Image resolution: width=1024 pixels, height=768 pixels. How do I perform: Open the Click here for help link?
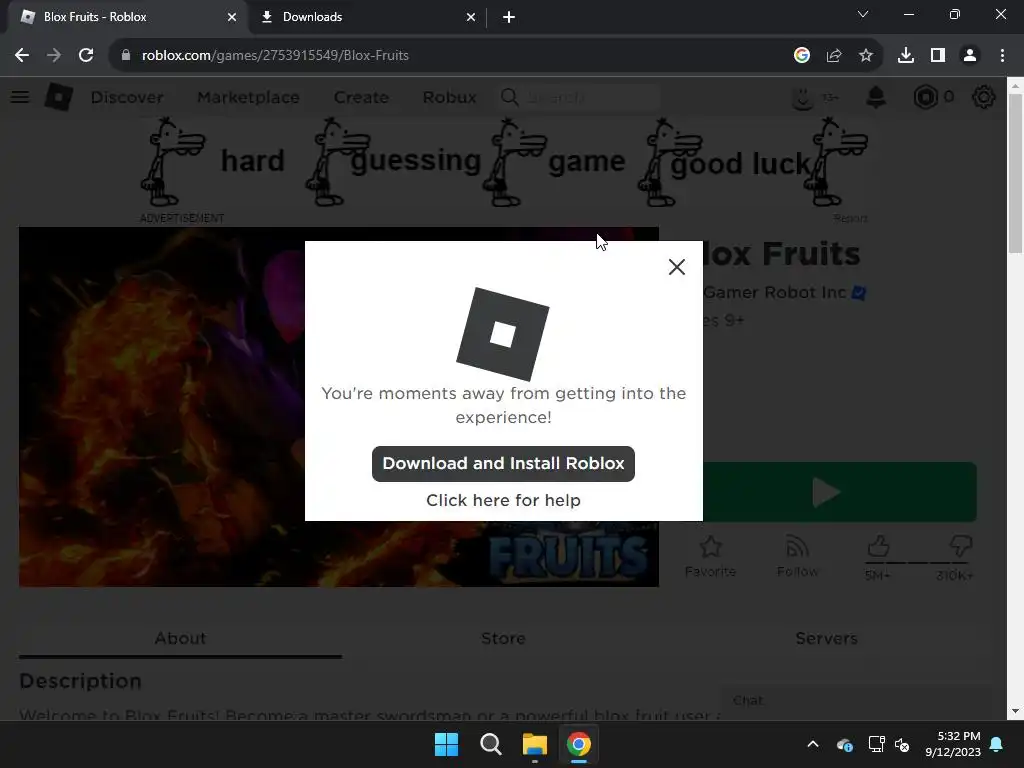click(503, 500)
